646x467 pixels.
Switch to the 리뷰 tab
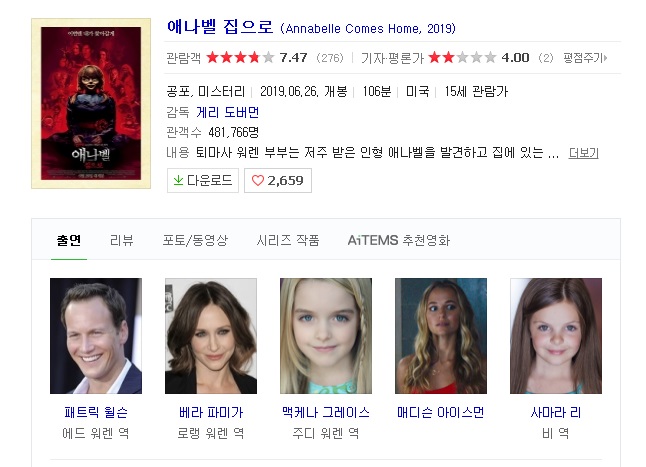[122, 240]
